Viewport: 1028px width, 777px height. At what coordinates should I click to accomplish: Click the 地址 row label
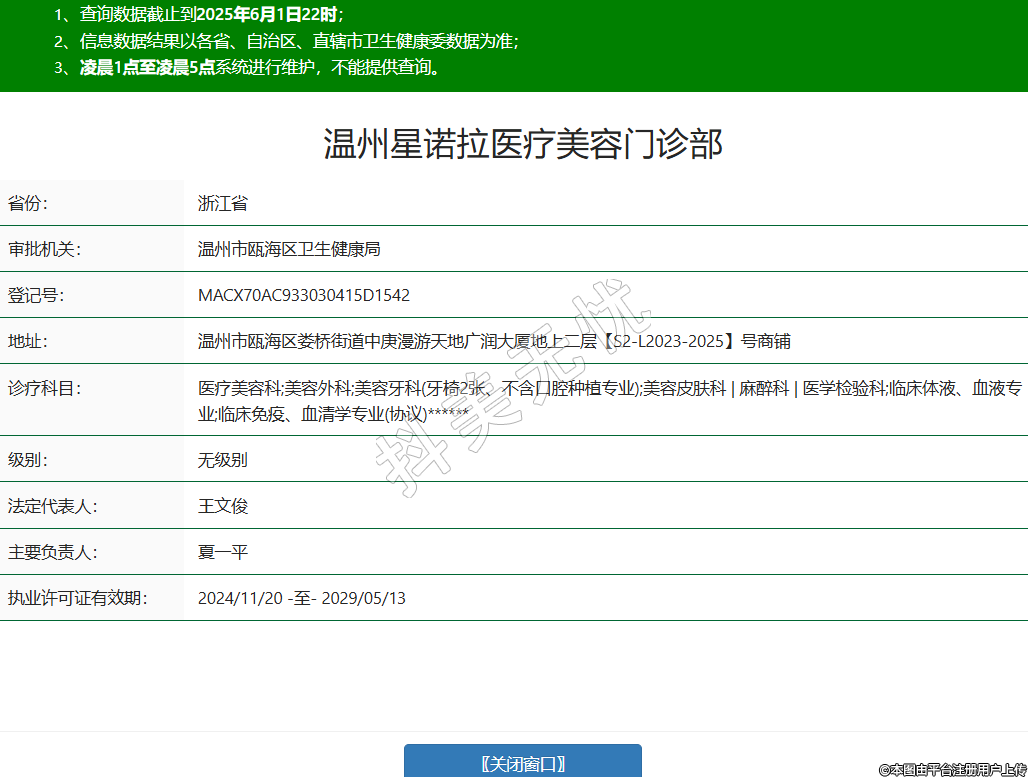coord(28,341)
